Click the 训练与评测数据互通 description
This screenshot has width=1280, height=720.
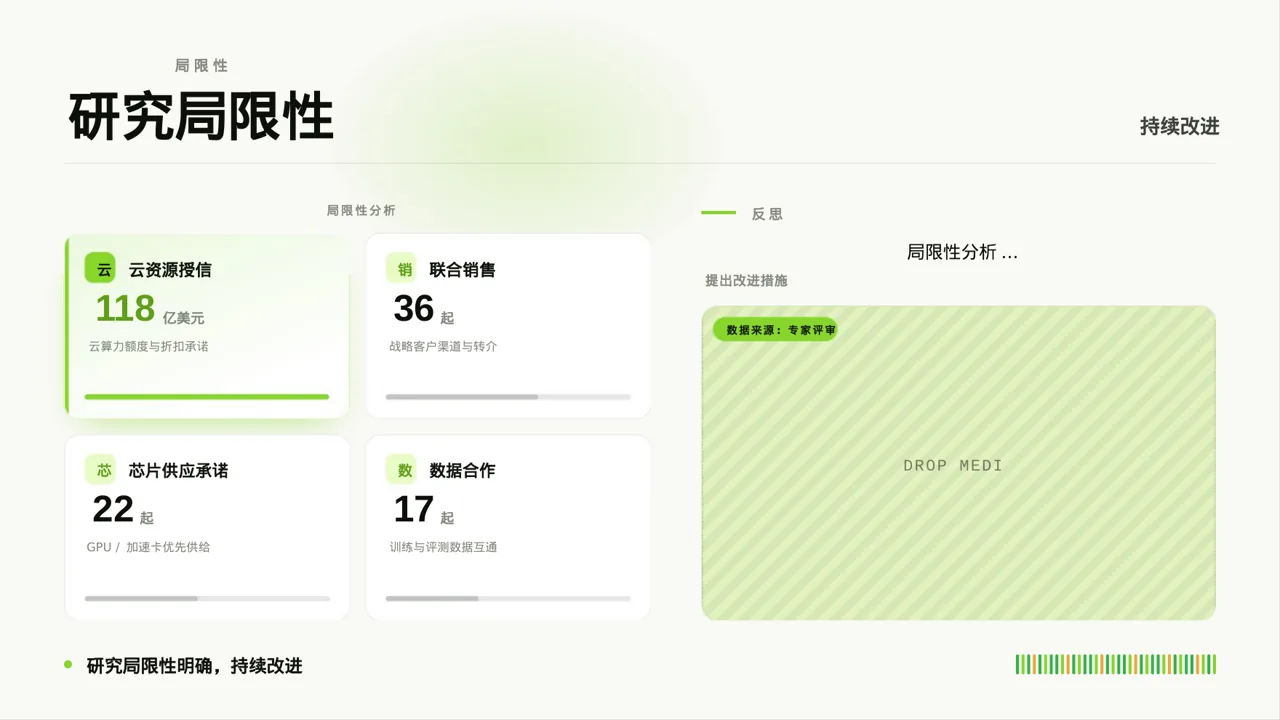pos(443,547)
